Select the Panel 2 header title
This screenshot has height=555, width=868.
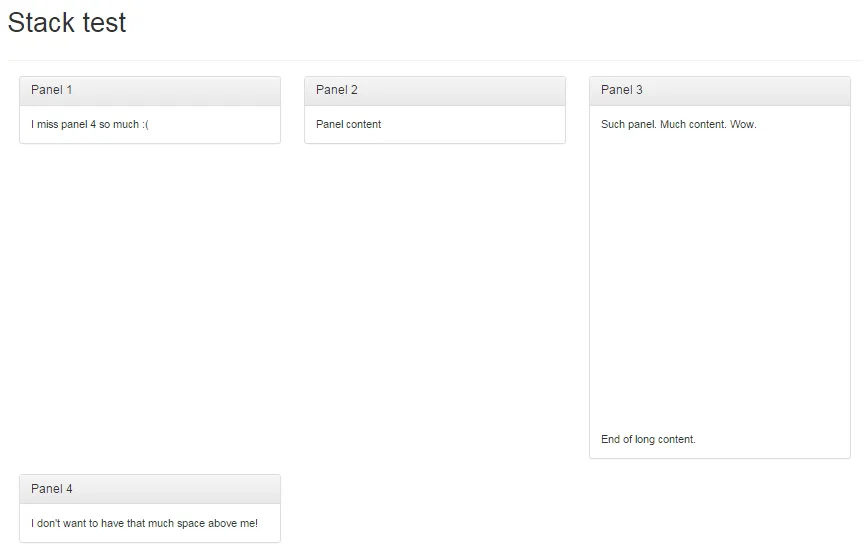pos(337,90)
